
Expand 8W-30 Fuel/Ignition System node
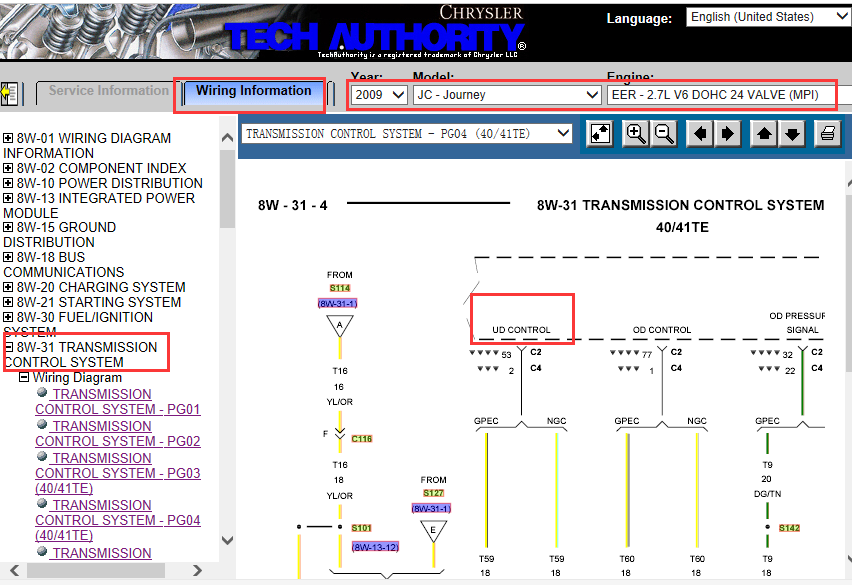(x=8, y=317)
